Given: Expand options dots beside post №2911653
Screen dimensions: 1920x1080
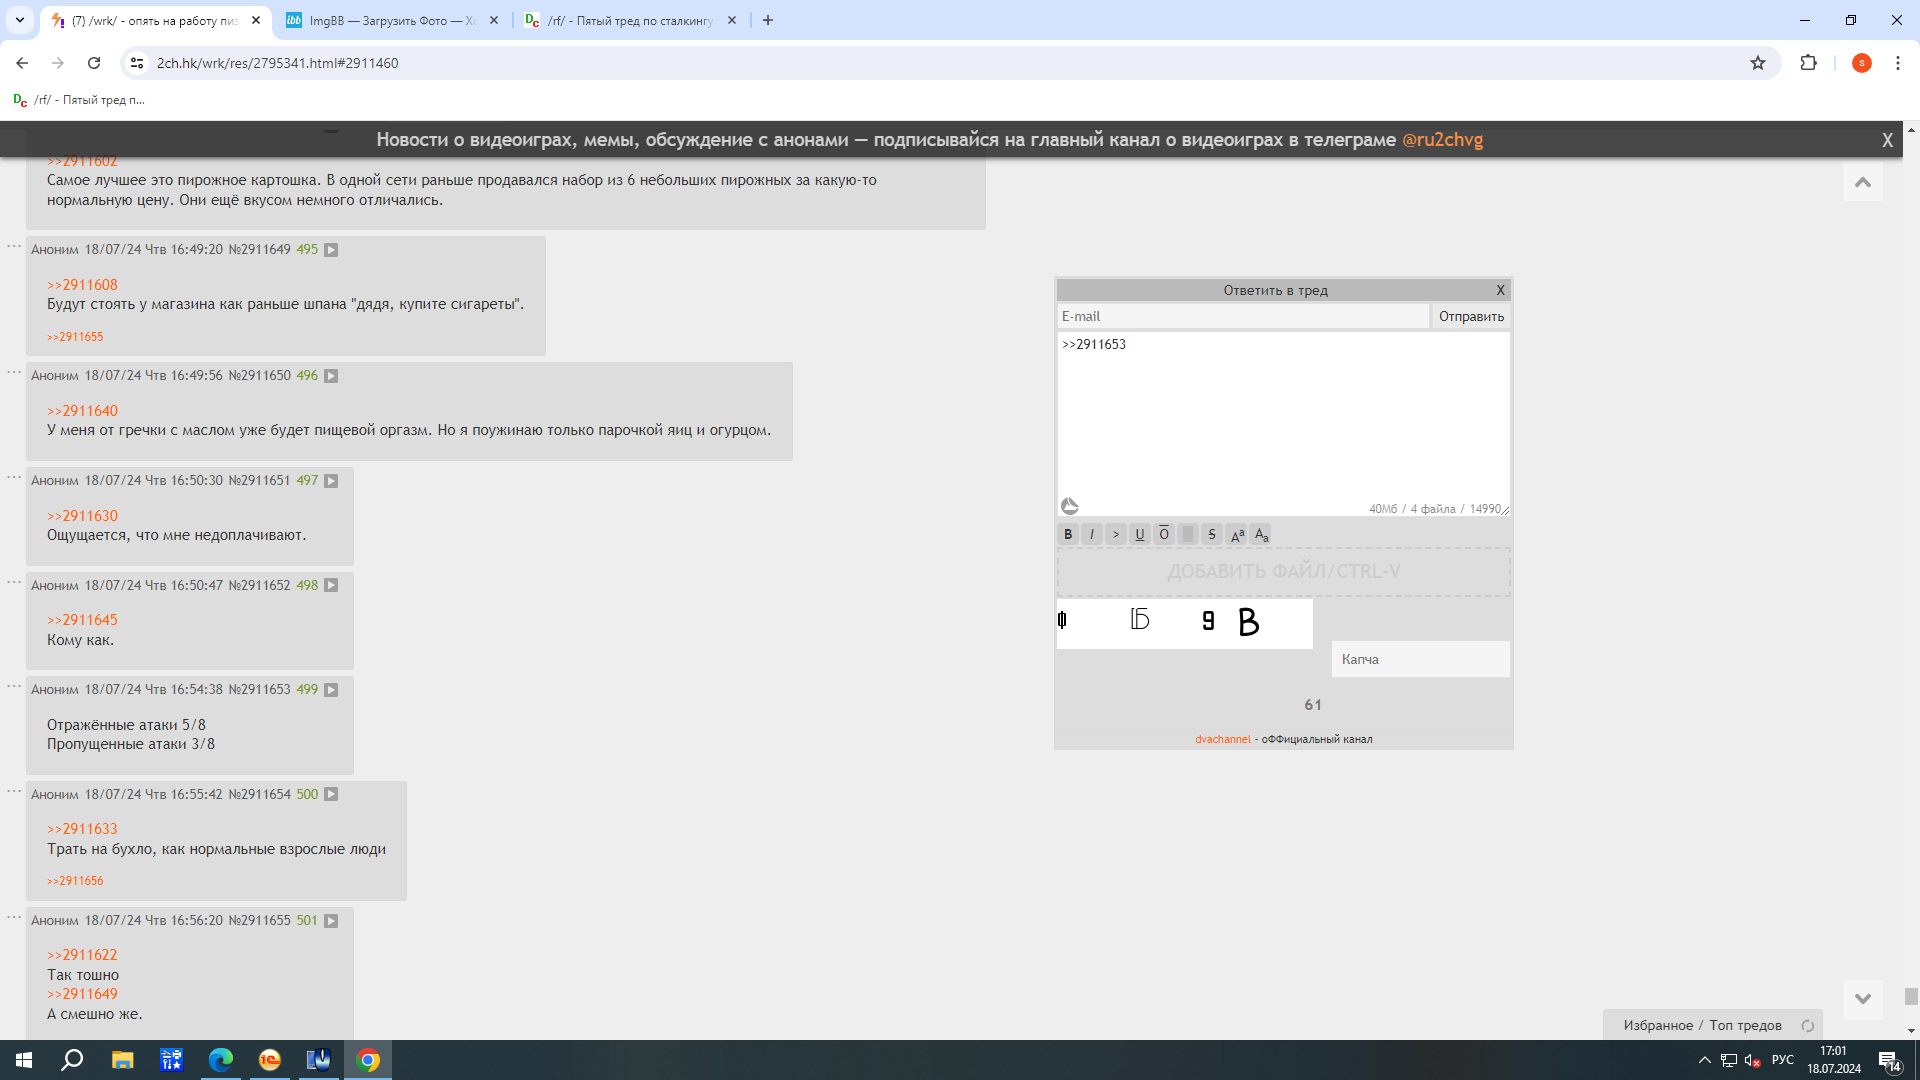Looking at the screenshot, I should click(x=14, y=686).
